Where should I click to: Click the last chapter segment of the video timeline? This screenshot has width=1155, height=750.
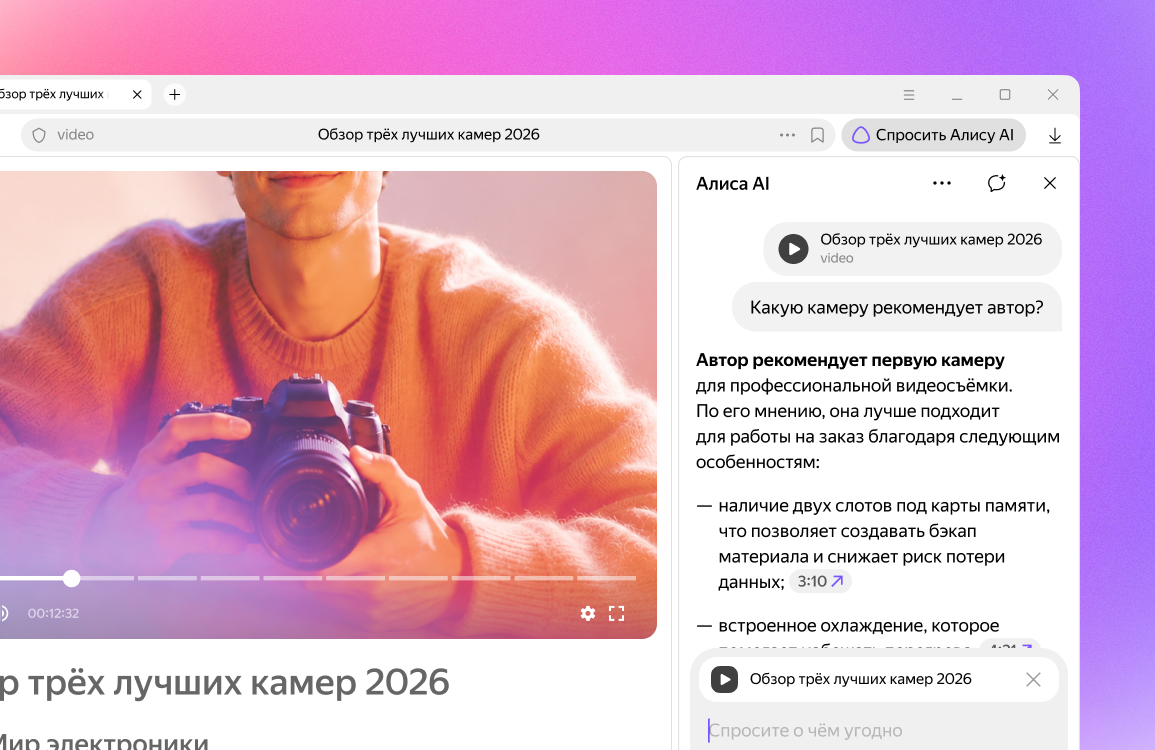click(605, 578)
